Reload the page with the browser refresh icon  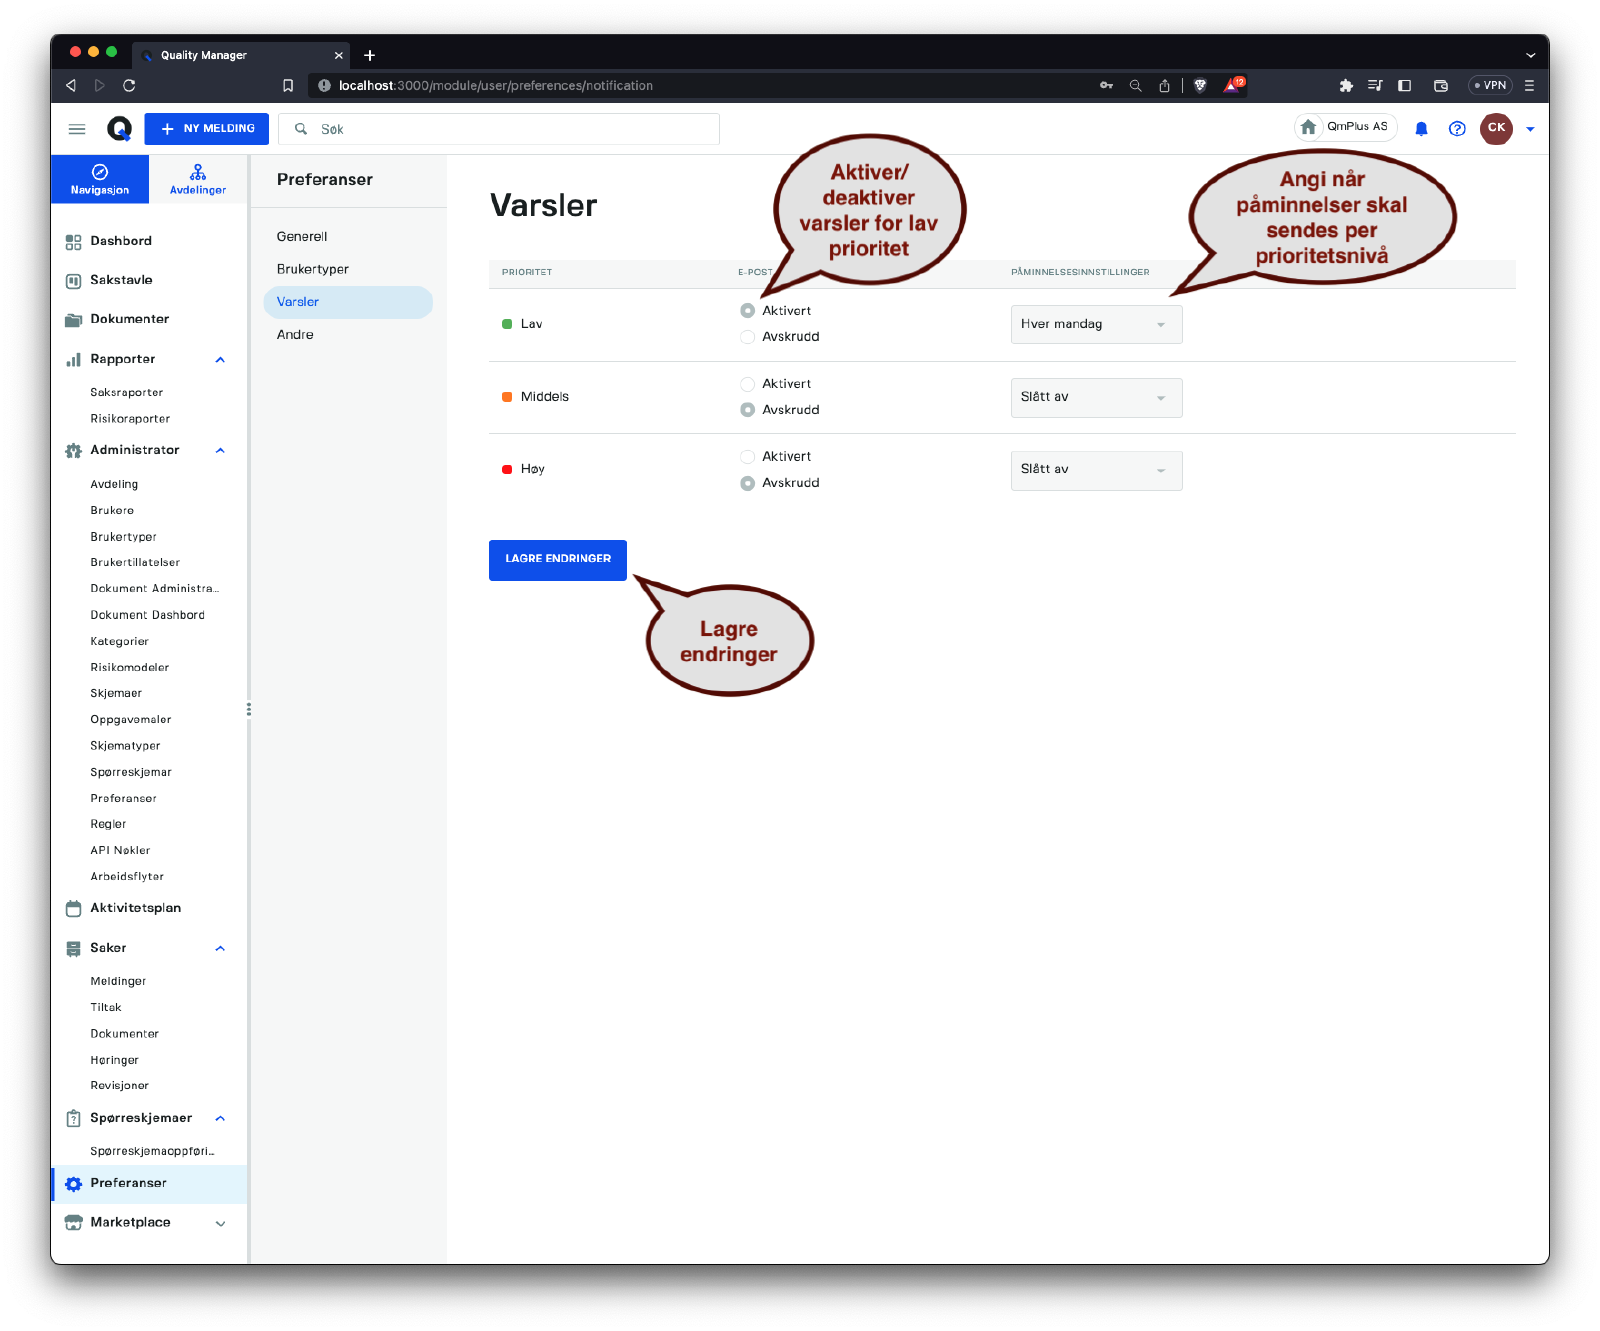[129, 86]
